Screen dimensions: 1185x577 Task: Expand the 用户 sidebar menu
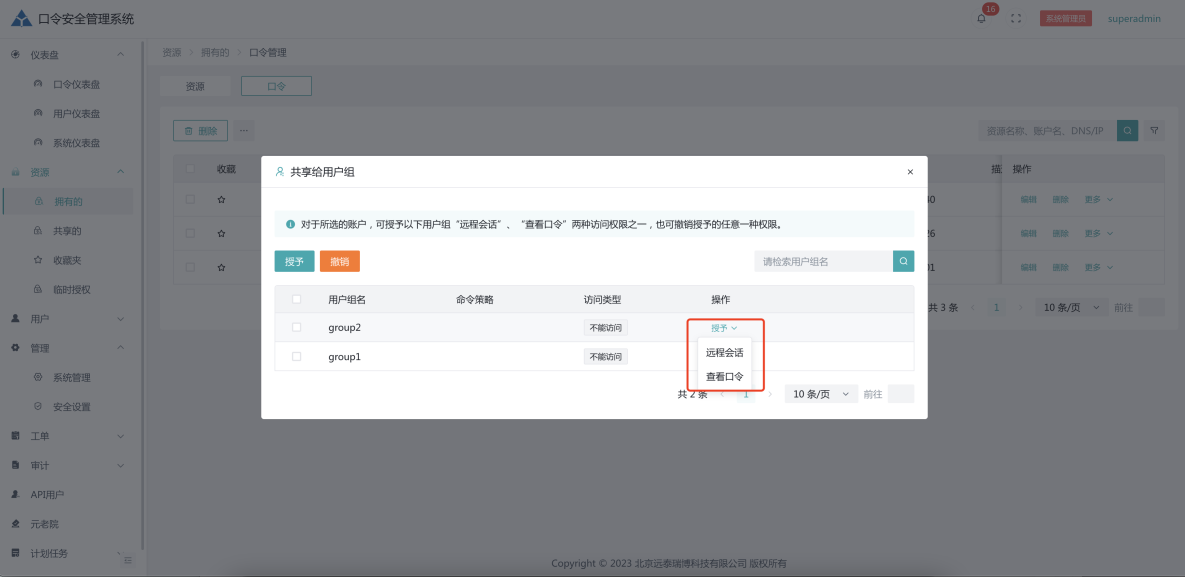(x=66, y=319)
